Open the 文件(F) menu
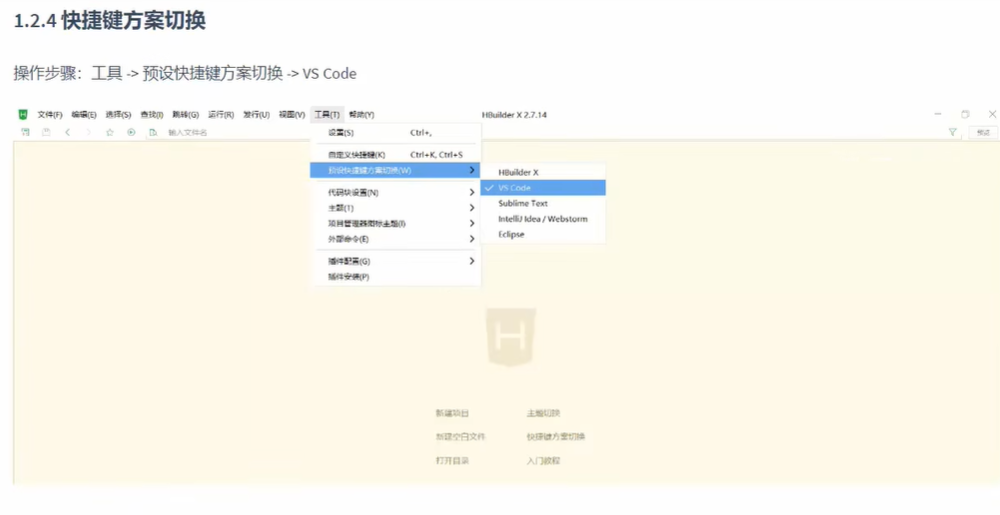 click(x=50, y=115)
